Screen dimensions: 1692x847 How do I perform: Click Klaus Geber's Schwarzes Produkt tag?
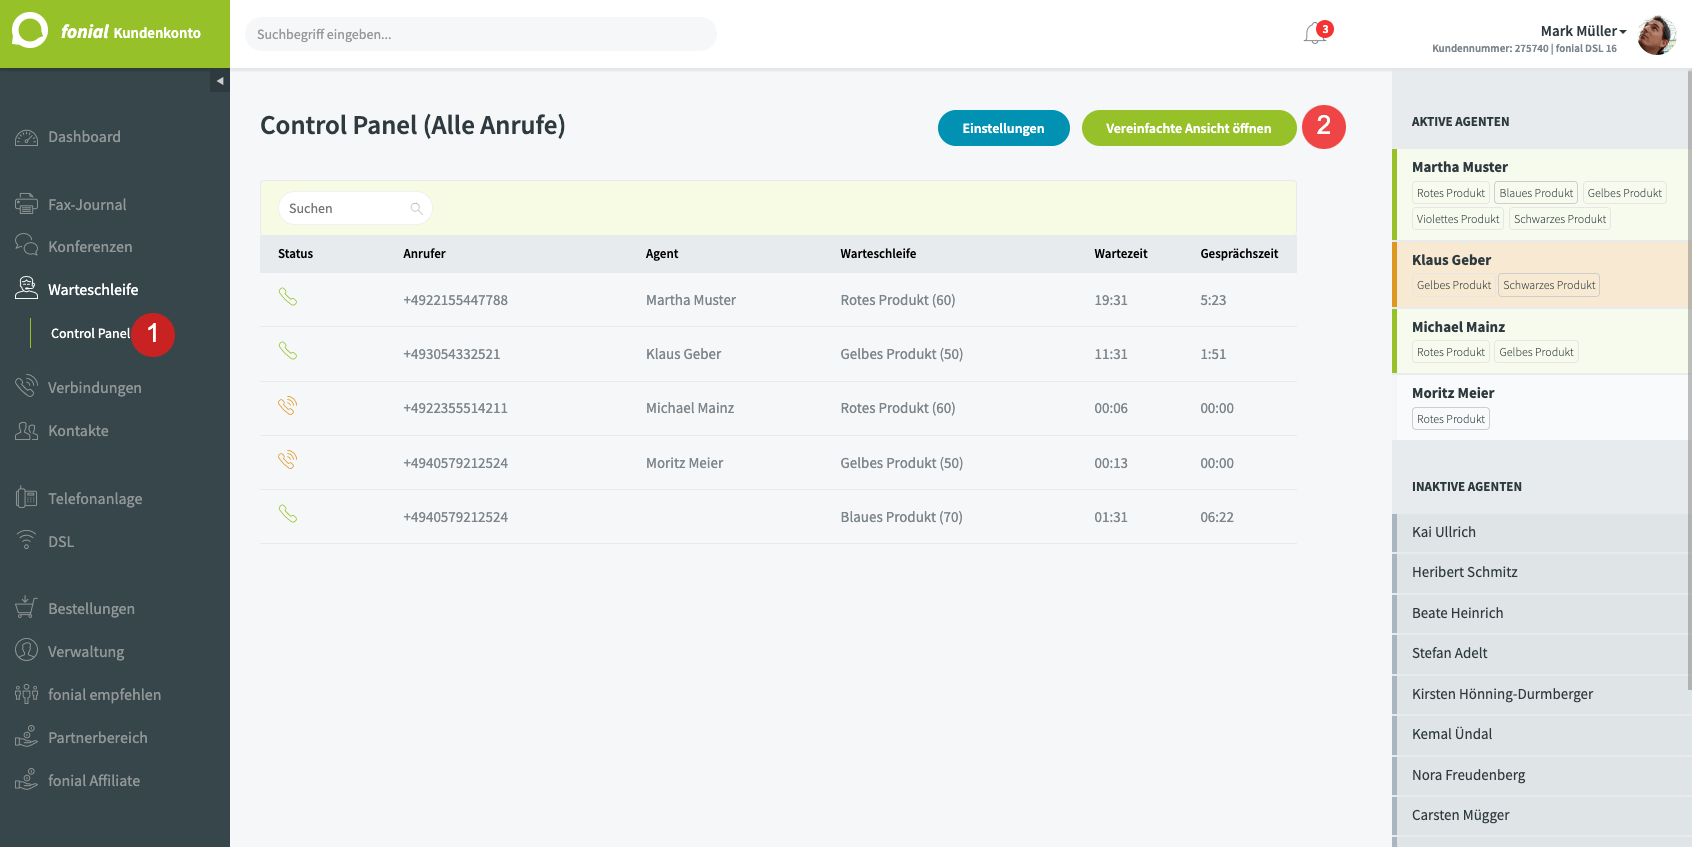click(x=1549, y=285)
